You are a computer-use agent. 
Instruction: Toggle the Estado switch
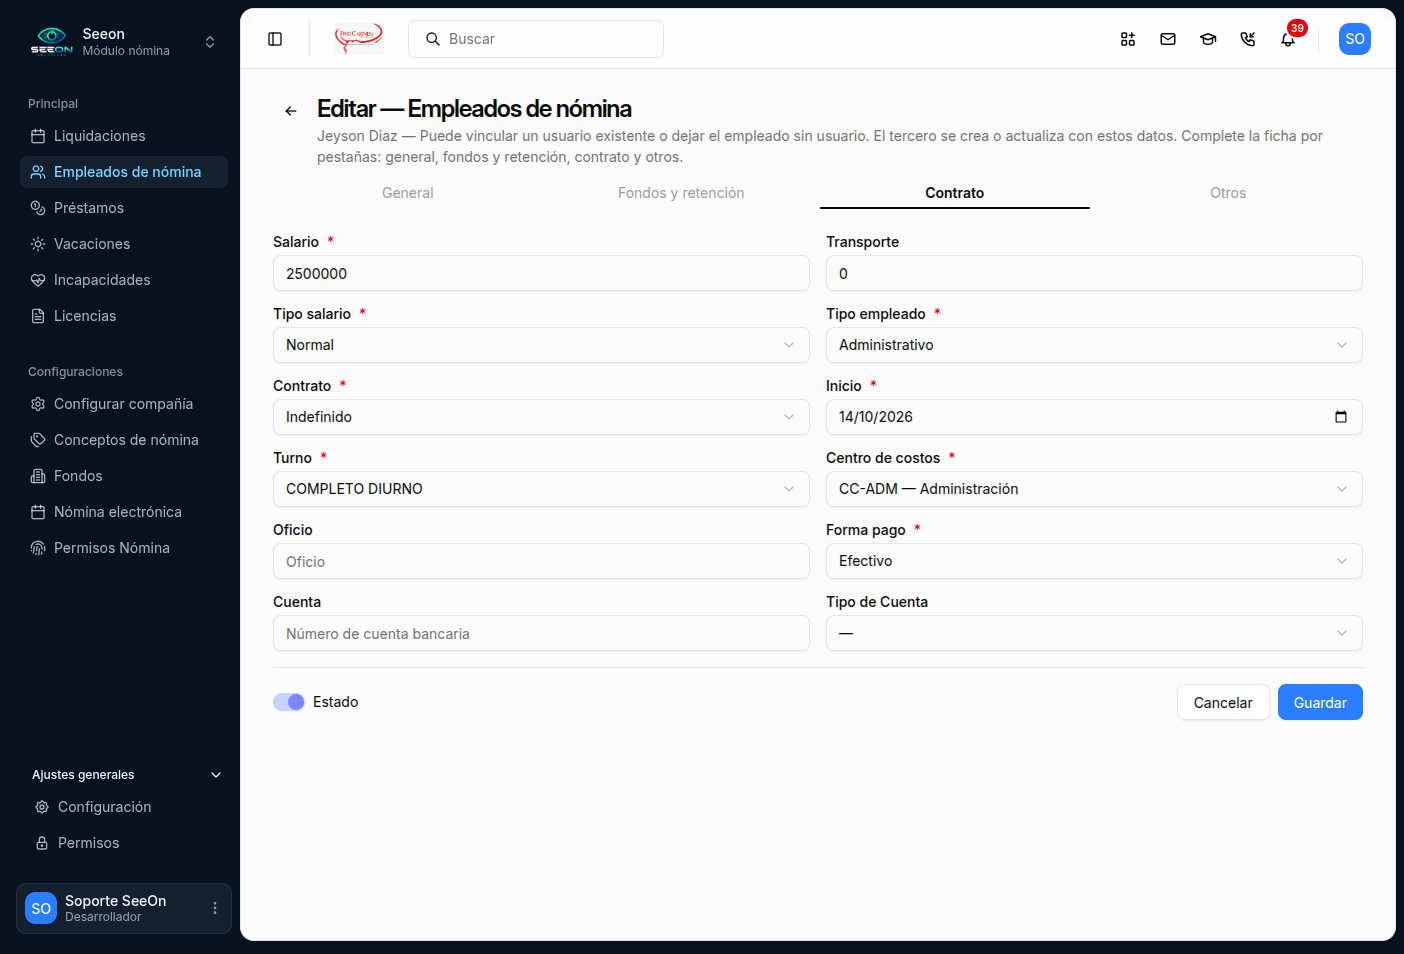pyautogui.click(x=289, y=702)
